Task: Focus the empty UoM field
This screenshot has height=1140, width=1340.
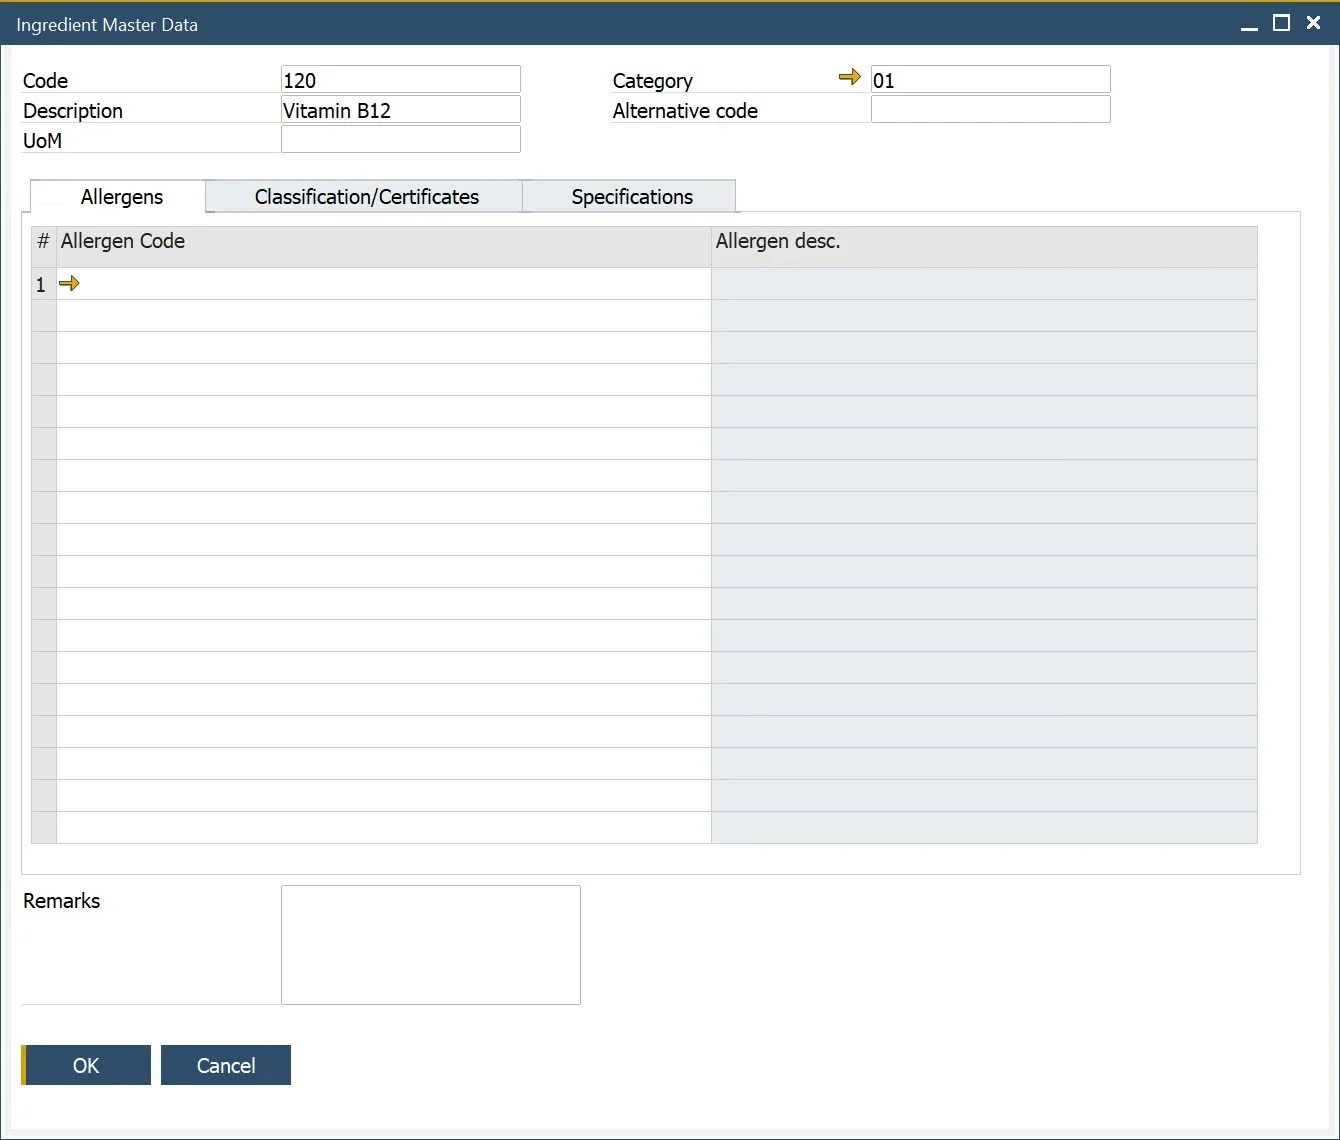Action: click(x=400, y=140)
